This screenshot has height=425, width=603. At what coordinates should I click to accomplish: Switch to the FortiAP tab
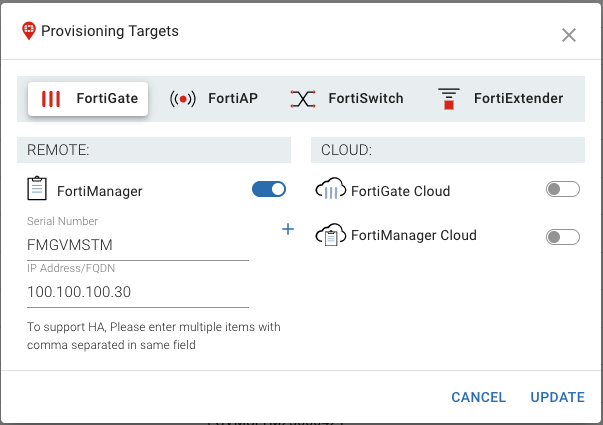(x=214, y=99)
